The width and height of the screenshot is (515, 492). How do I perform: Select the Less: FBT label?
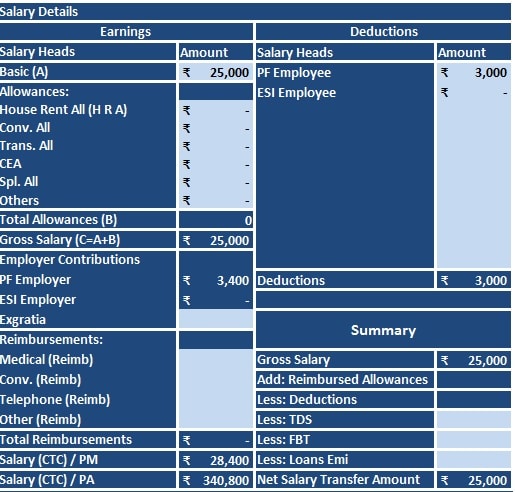(345, 440)
